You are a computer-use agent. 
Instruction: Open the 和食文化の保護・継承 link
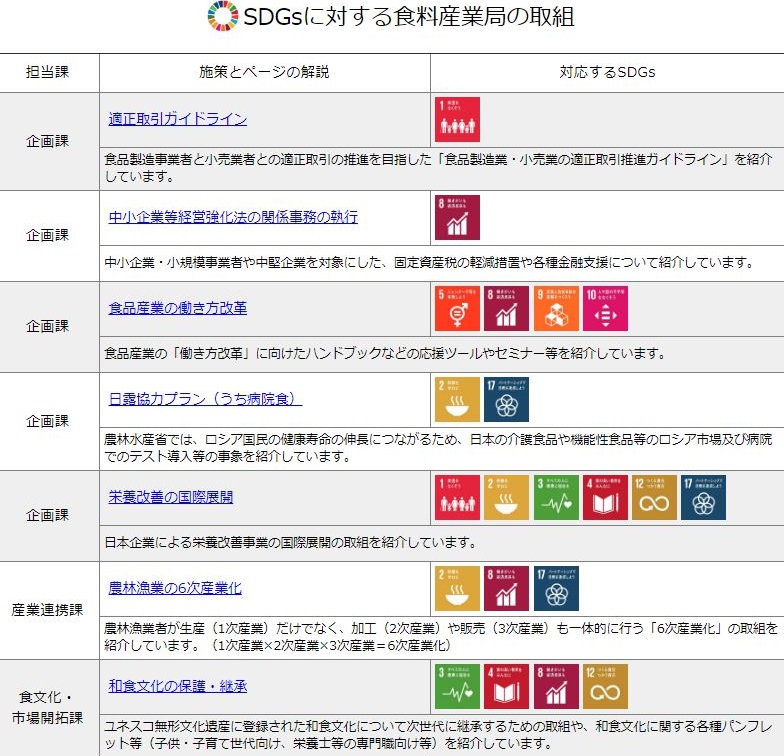(x=178, y=686)
